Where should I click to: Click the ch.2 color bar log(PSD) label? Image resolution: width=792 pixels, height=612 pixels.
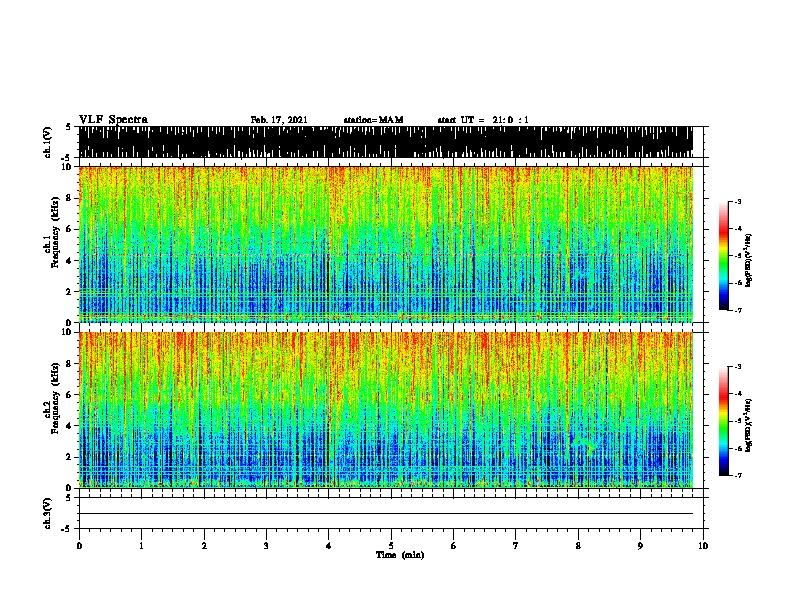pyautogui.click(x=748, y=425)
